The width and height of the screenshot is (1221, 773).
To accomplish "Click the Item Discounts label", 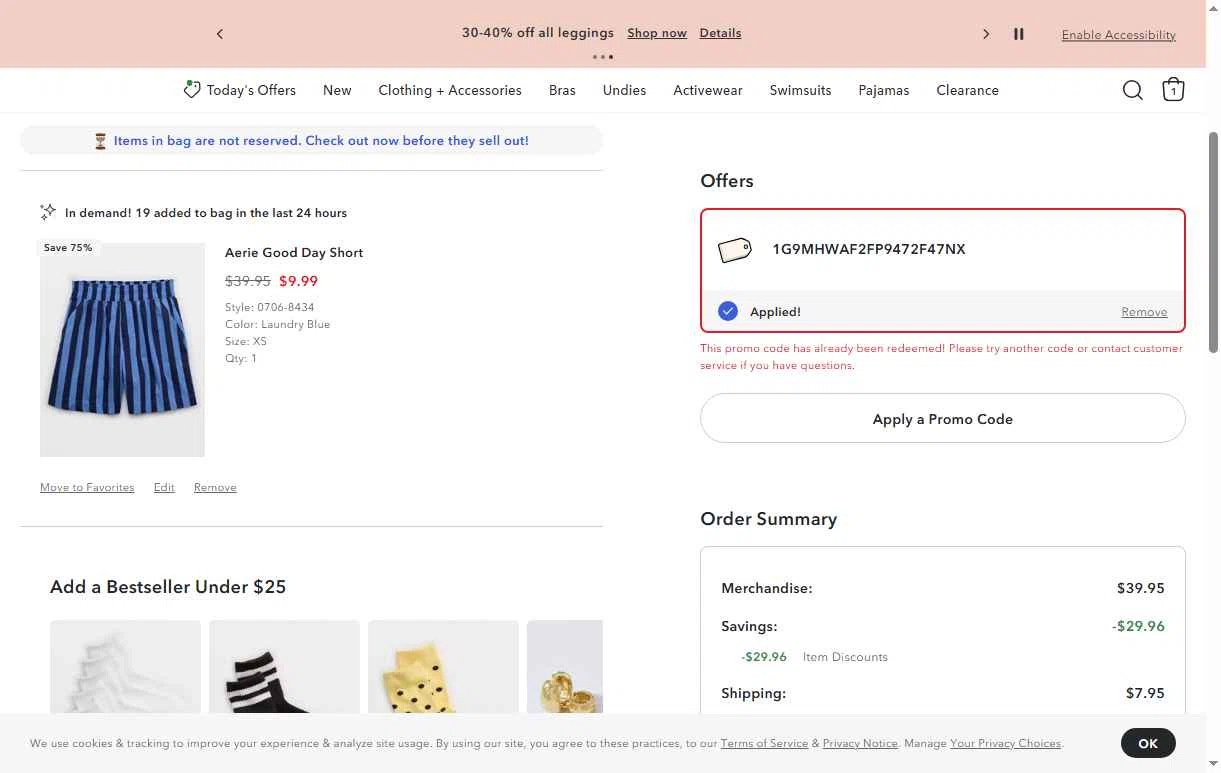I will (x=845, y=657).
